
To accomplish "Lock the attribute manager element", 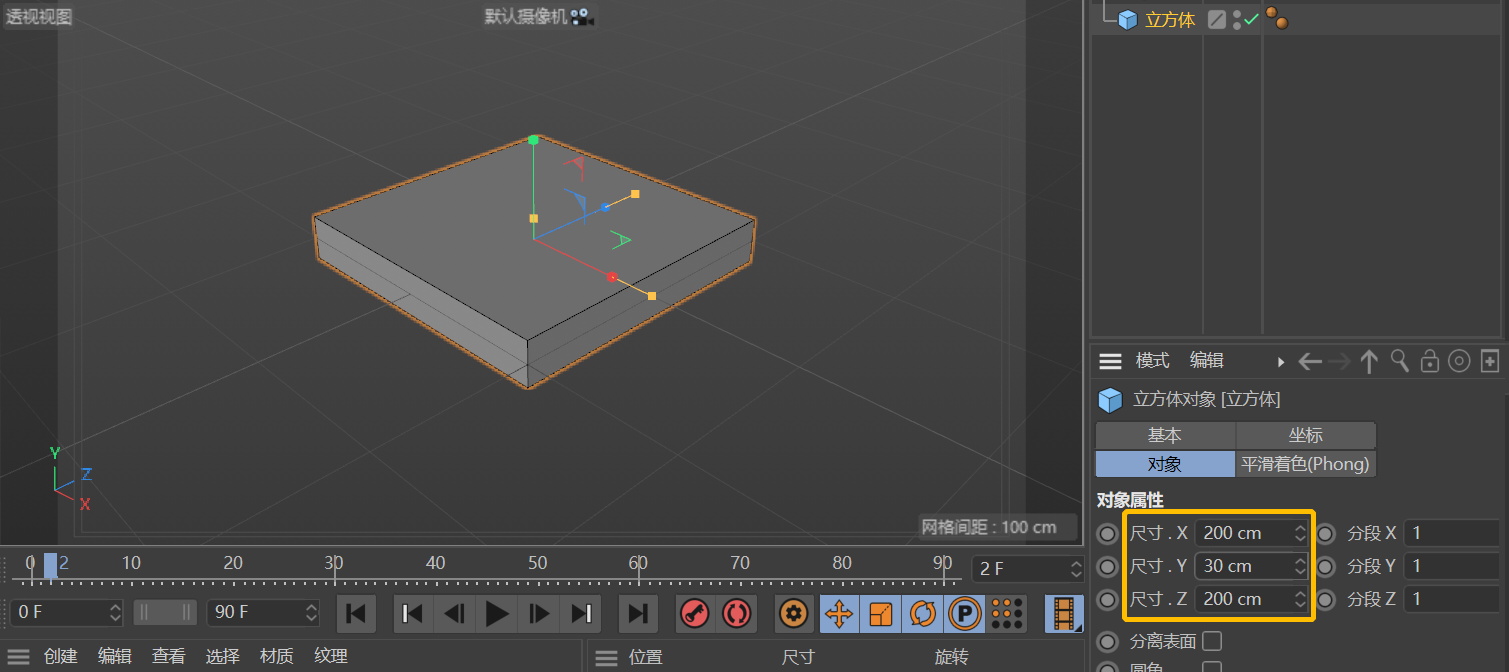I will [1430, 361].
